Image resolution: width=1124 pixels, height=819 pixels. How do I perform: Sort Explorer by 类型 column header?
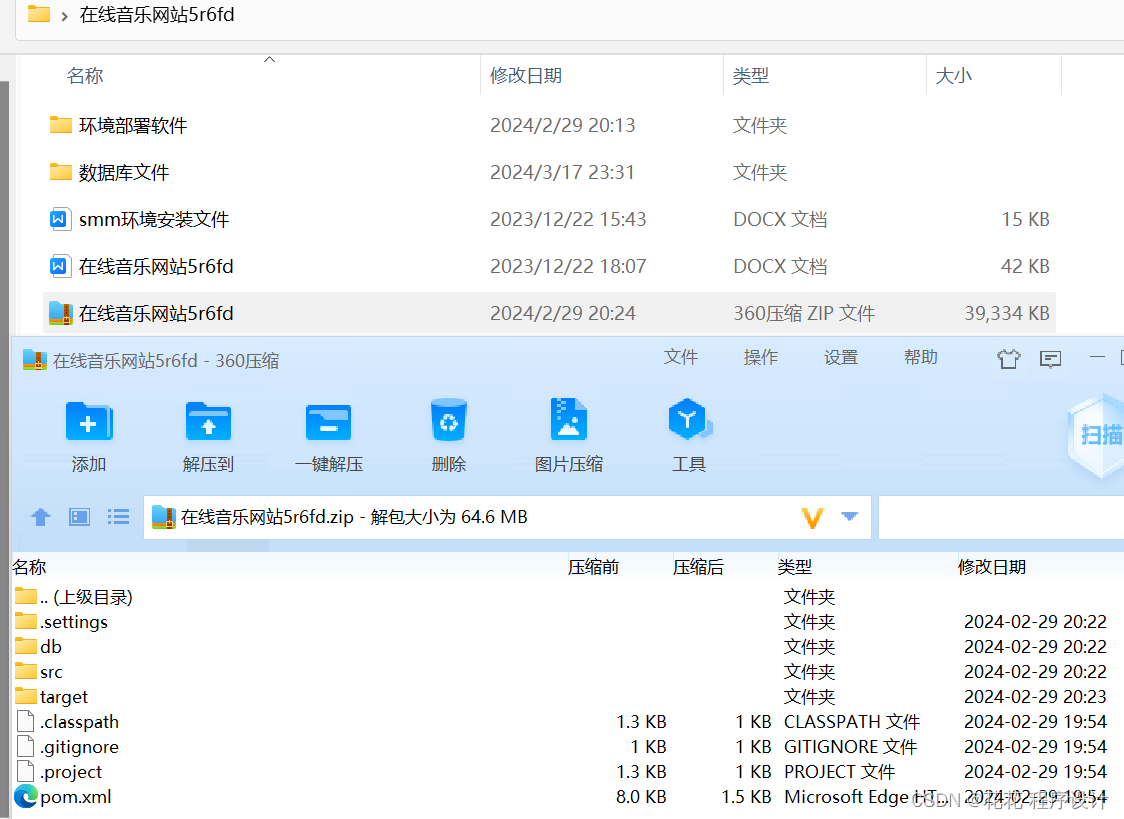751,75
